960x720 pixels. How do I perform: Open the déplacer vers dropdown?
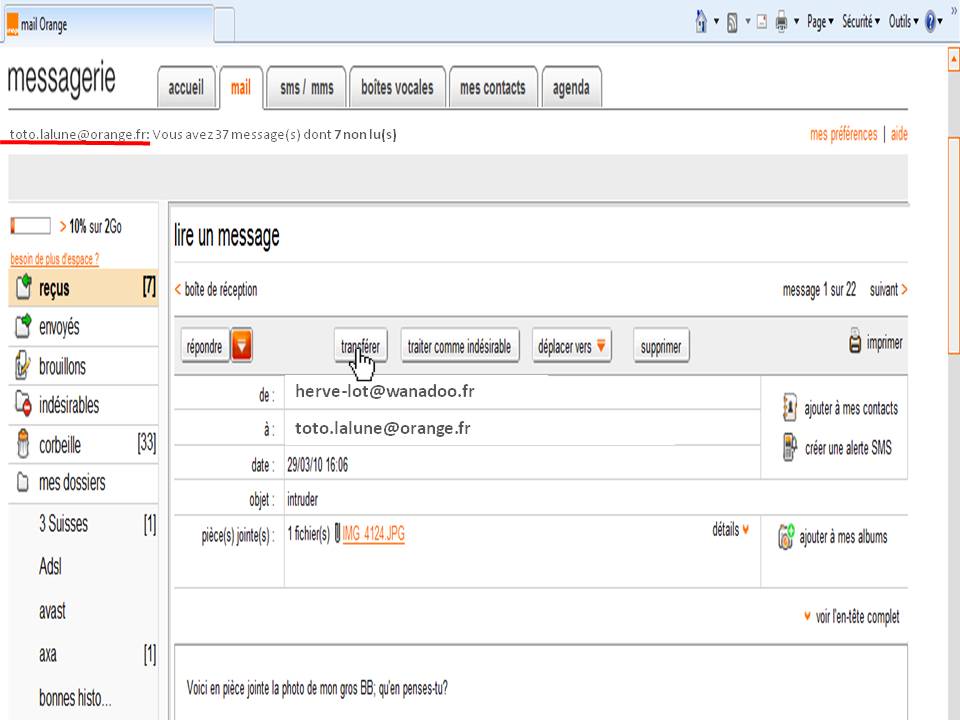click(x=571, y=346)
